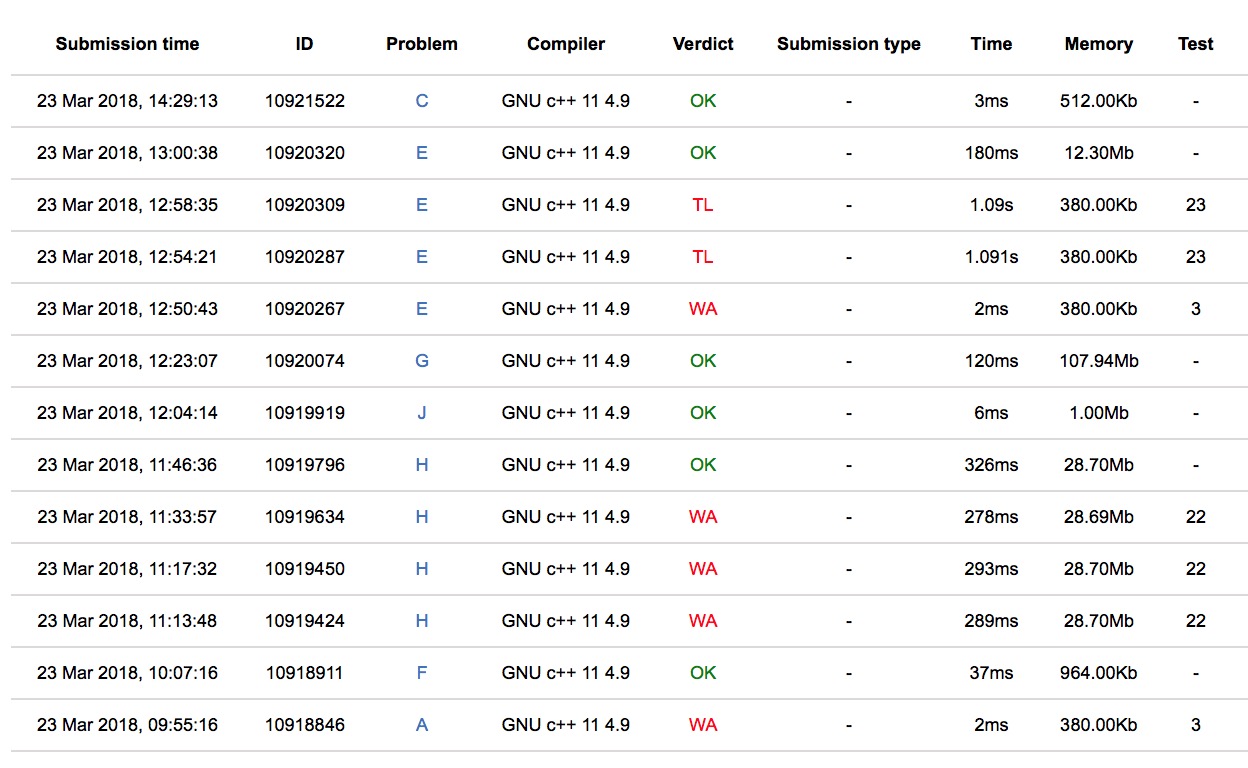This screenshot has height=768, width=1248.
Task: Click the Submission time column header
Action: [x=127, y=44]
